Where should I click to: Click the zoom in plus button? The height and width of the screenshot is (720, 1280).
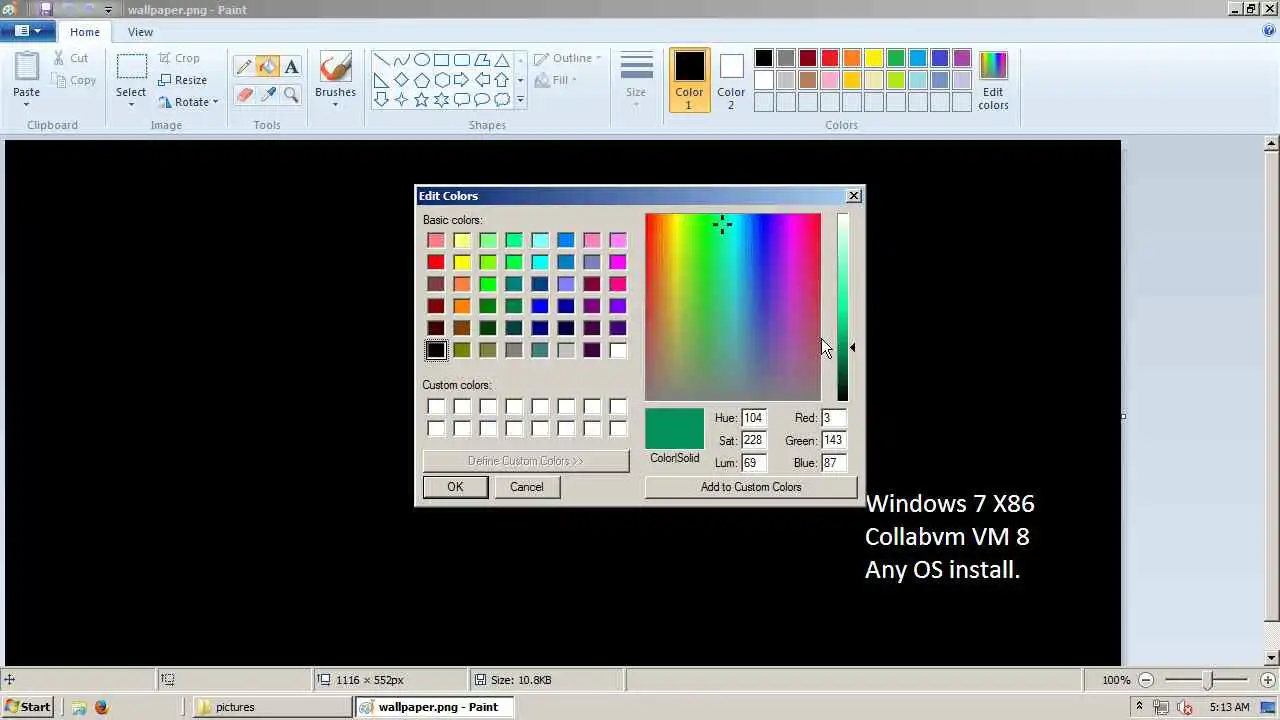tap(1267, 680)
